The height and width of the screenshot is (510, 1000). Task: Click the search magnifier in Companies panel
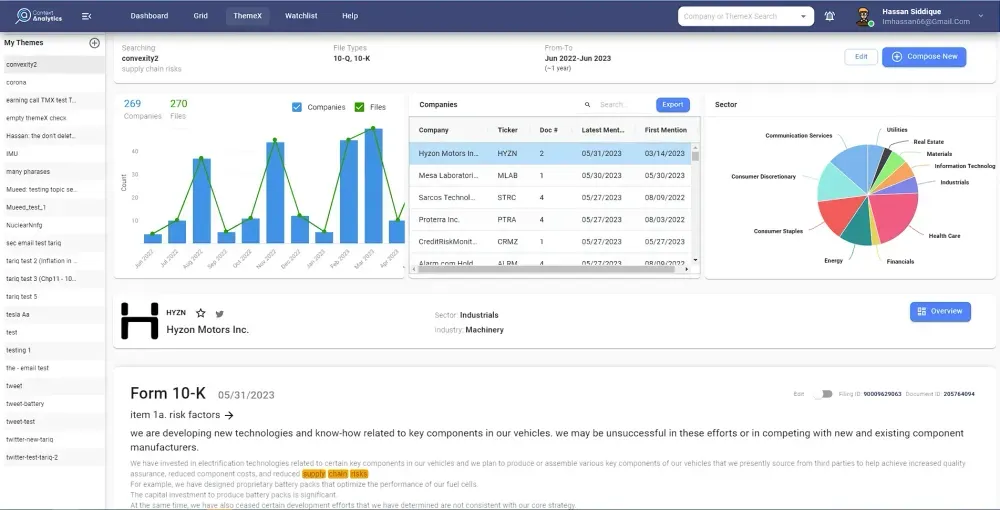click(587, 105)
